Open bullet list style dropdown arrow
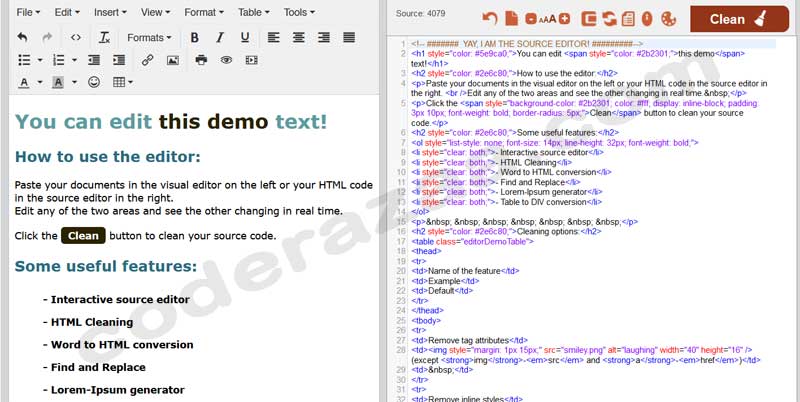This screenshot has height=402, width=800. click(40, 60)
